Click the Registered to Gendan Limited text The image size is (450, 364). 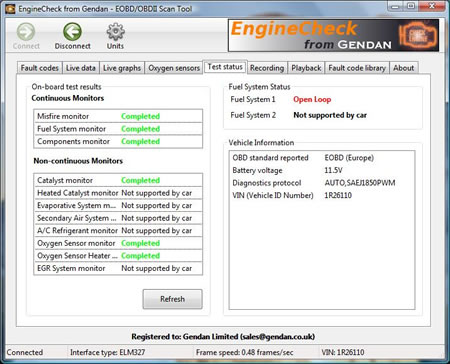(x=223, y=337)
